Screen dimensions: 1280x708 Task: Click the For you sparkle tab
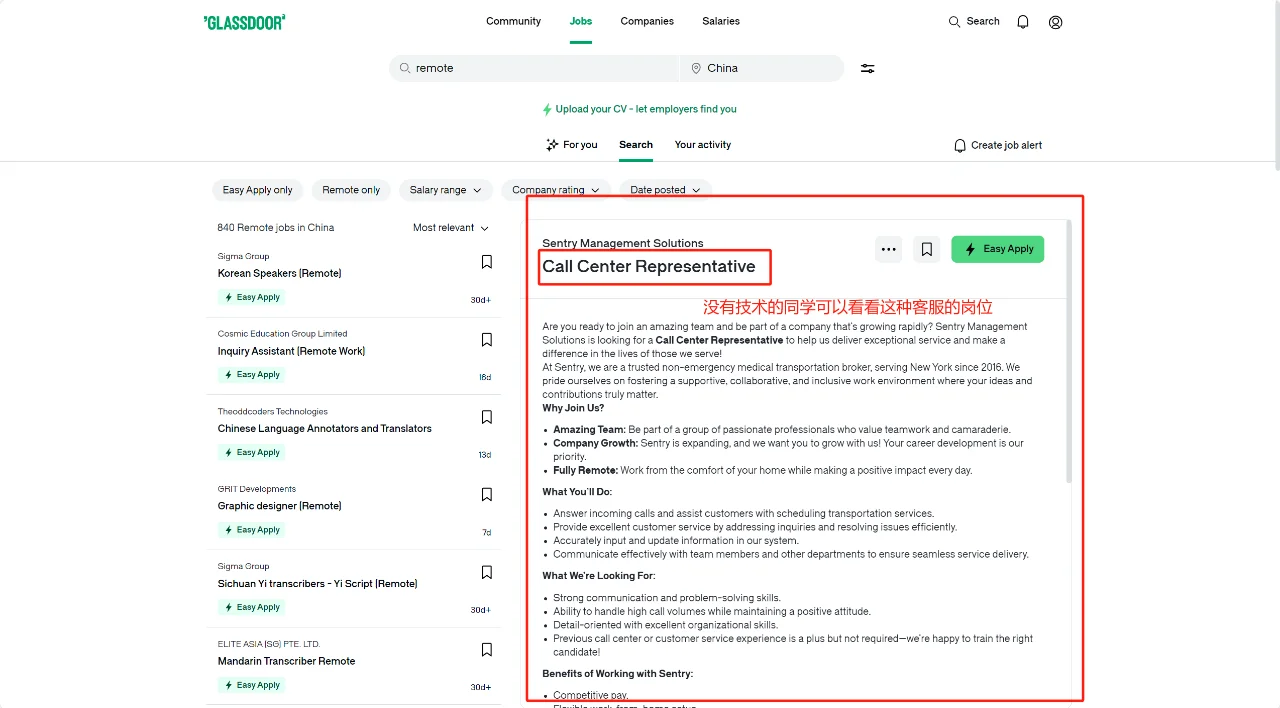pyautogui.click(x=572, y=145)
